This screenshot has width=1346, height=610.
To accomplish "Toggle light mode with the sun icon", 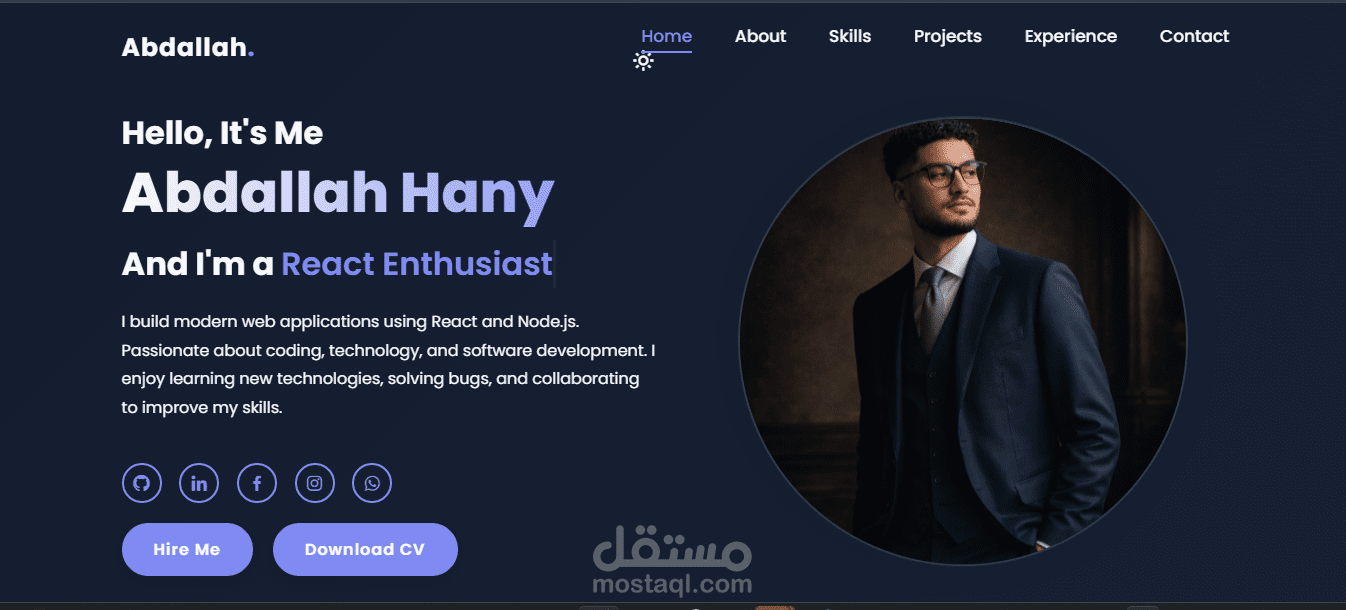I will pyautogui.click(x=643, y=61).
